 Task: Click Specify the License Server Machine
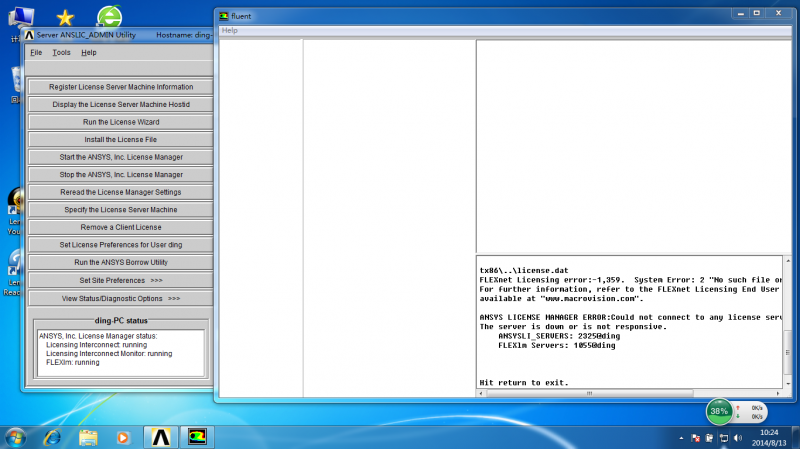[x=121, y=210]
